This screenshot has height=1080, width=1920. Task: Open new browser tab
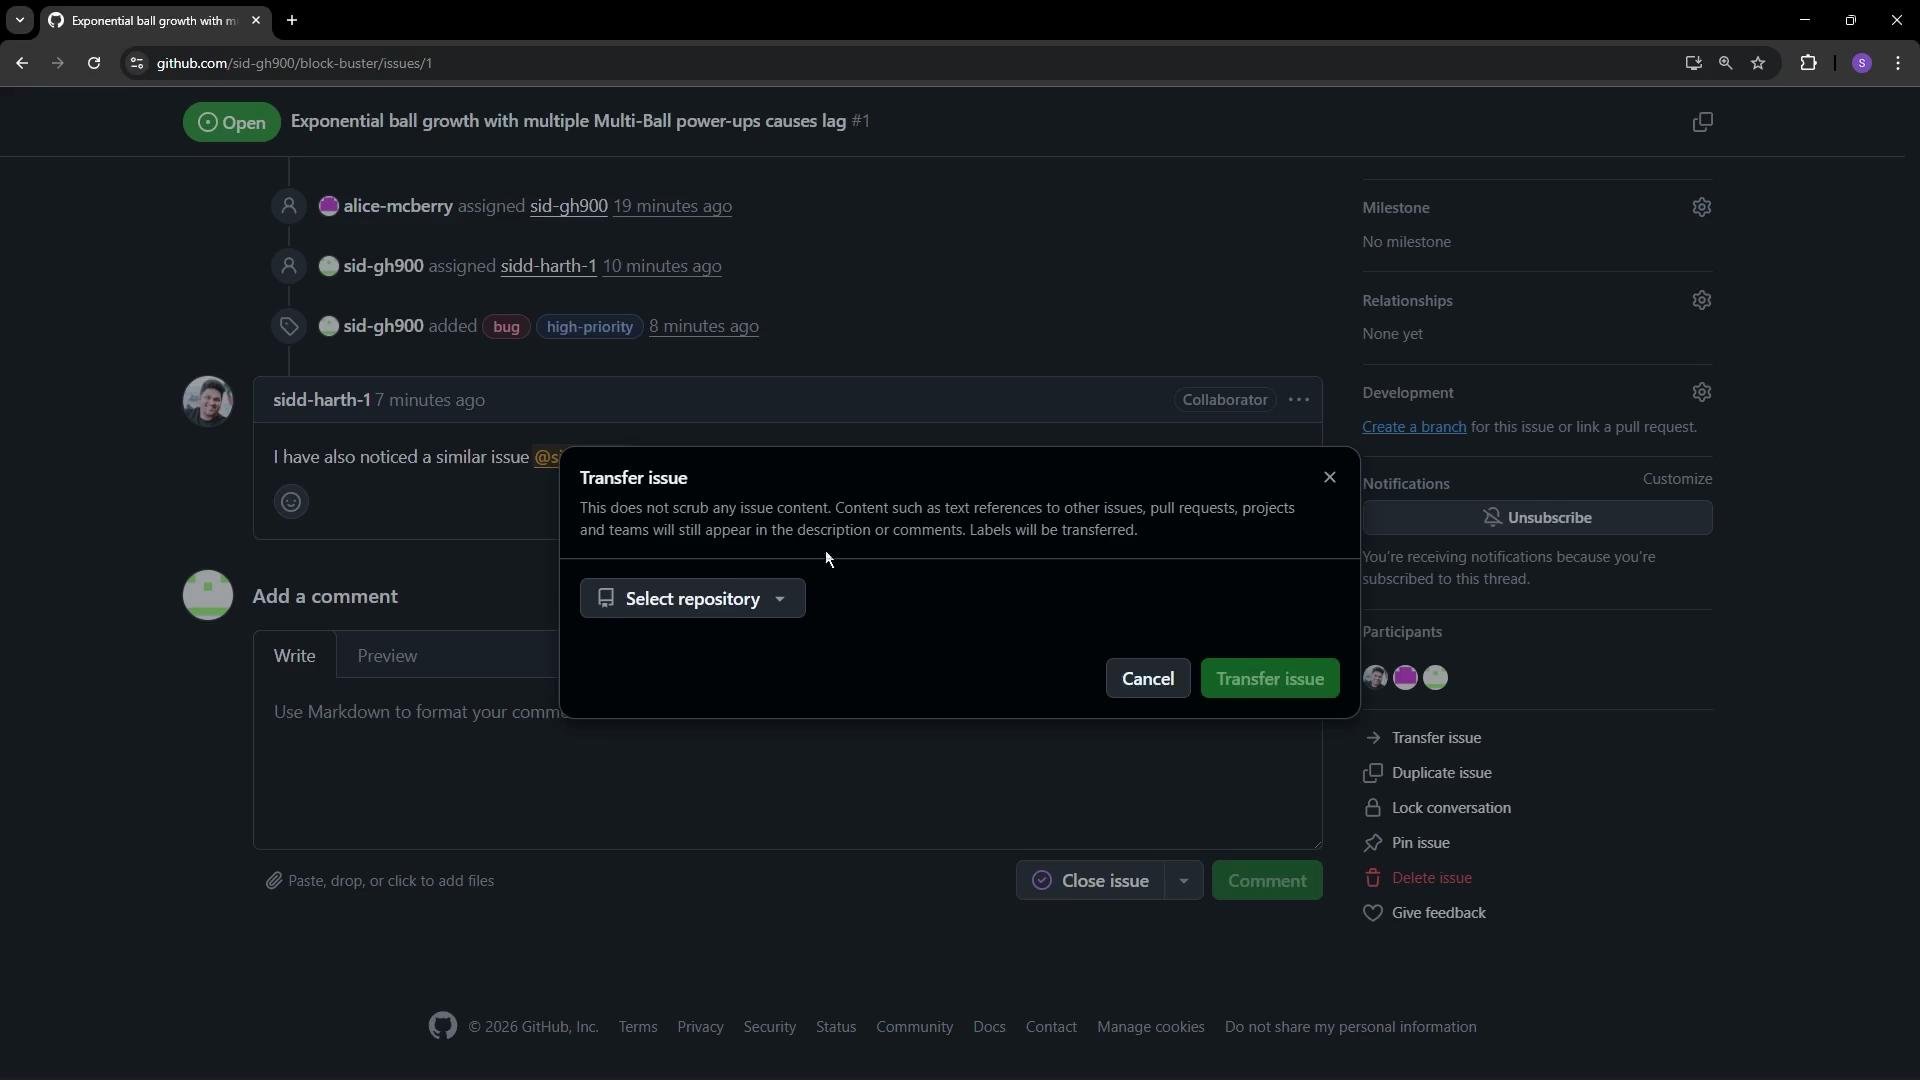pos(292,20)
